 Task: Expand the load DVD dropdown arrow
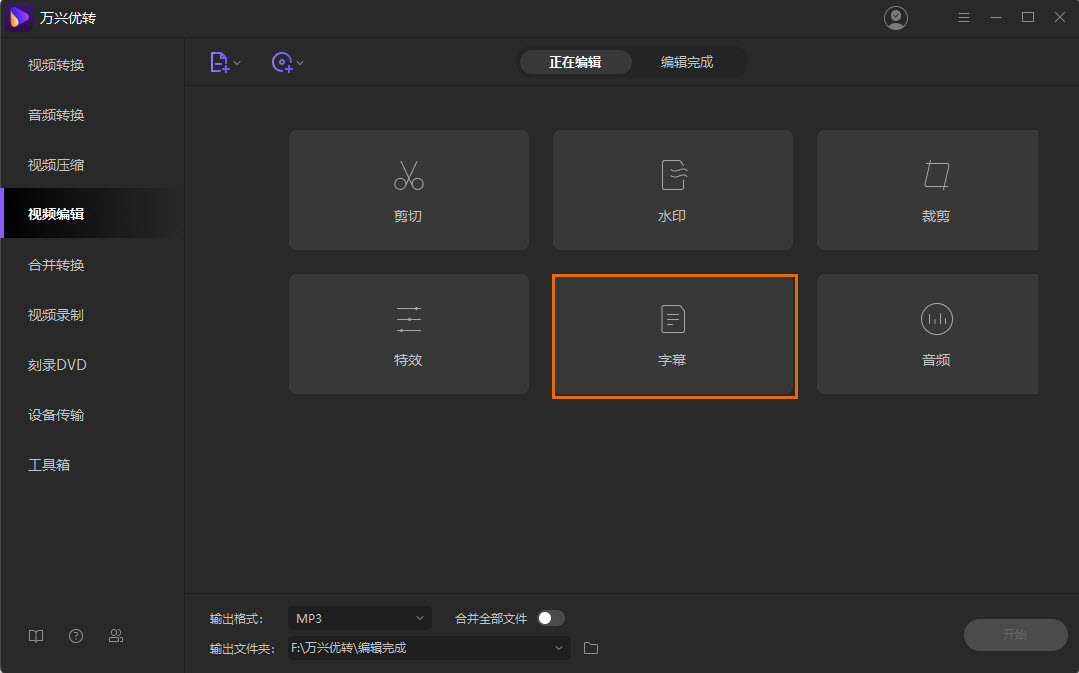click(300, 63)
